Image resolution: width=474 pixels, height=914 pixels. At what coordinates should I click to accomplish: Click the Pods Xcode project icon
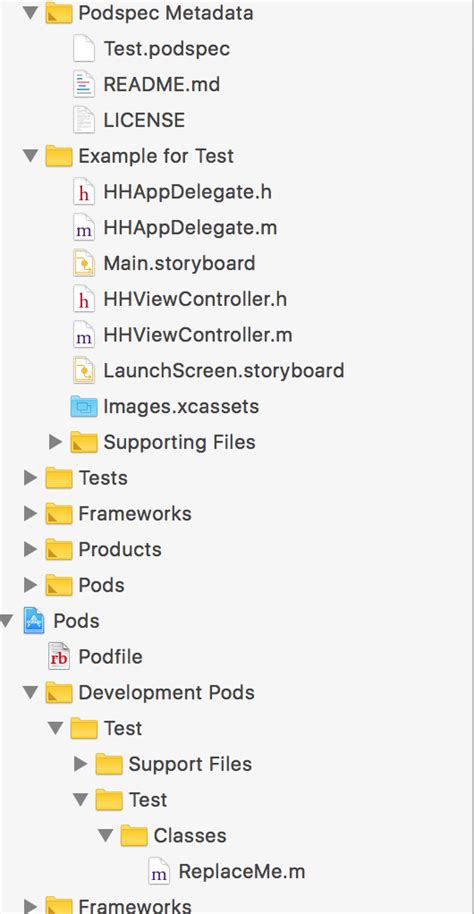tap(33, 621)
